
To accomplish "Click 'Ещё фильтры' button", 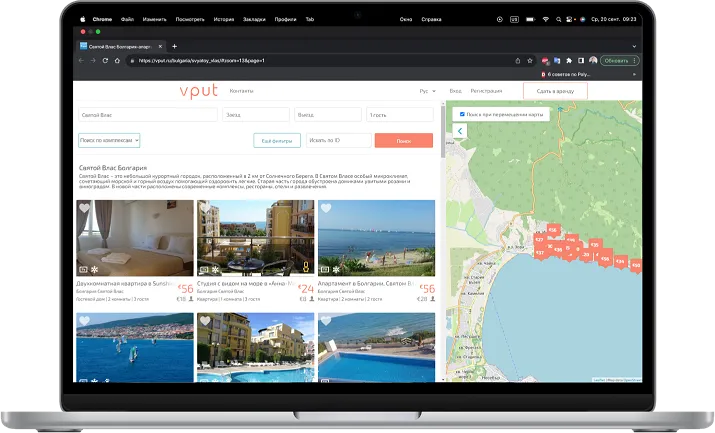I will point(277,141).
